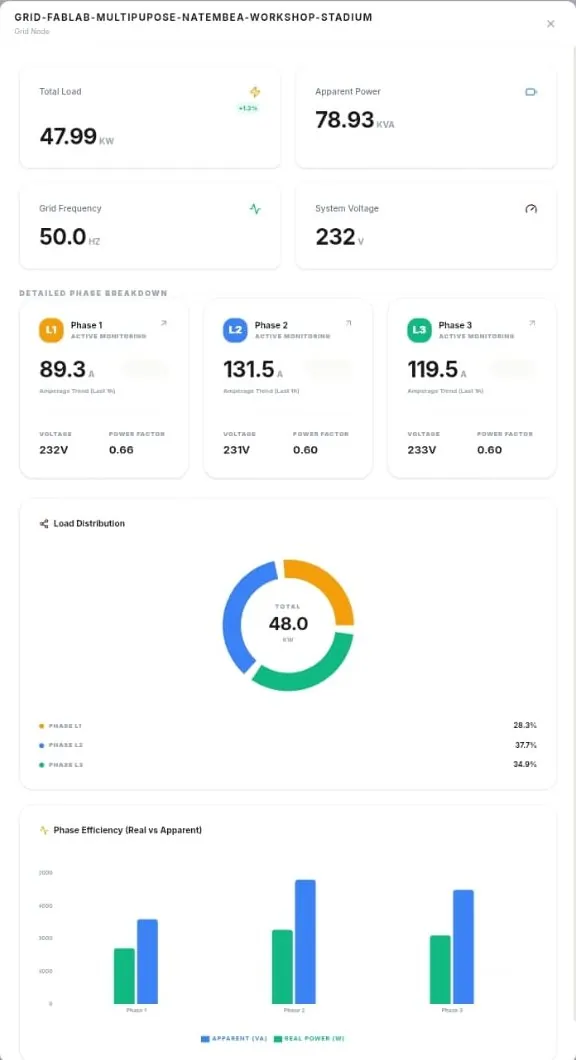576x1060 pixels.
Task: Click Phase 3 power factor 0.60
Action: pyautogui.click(x=489, y=450)
